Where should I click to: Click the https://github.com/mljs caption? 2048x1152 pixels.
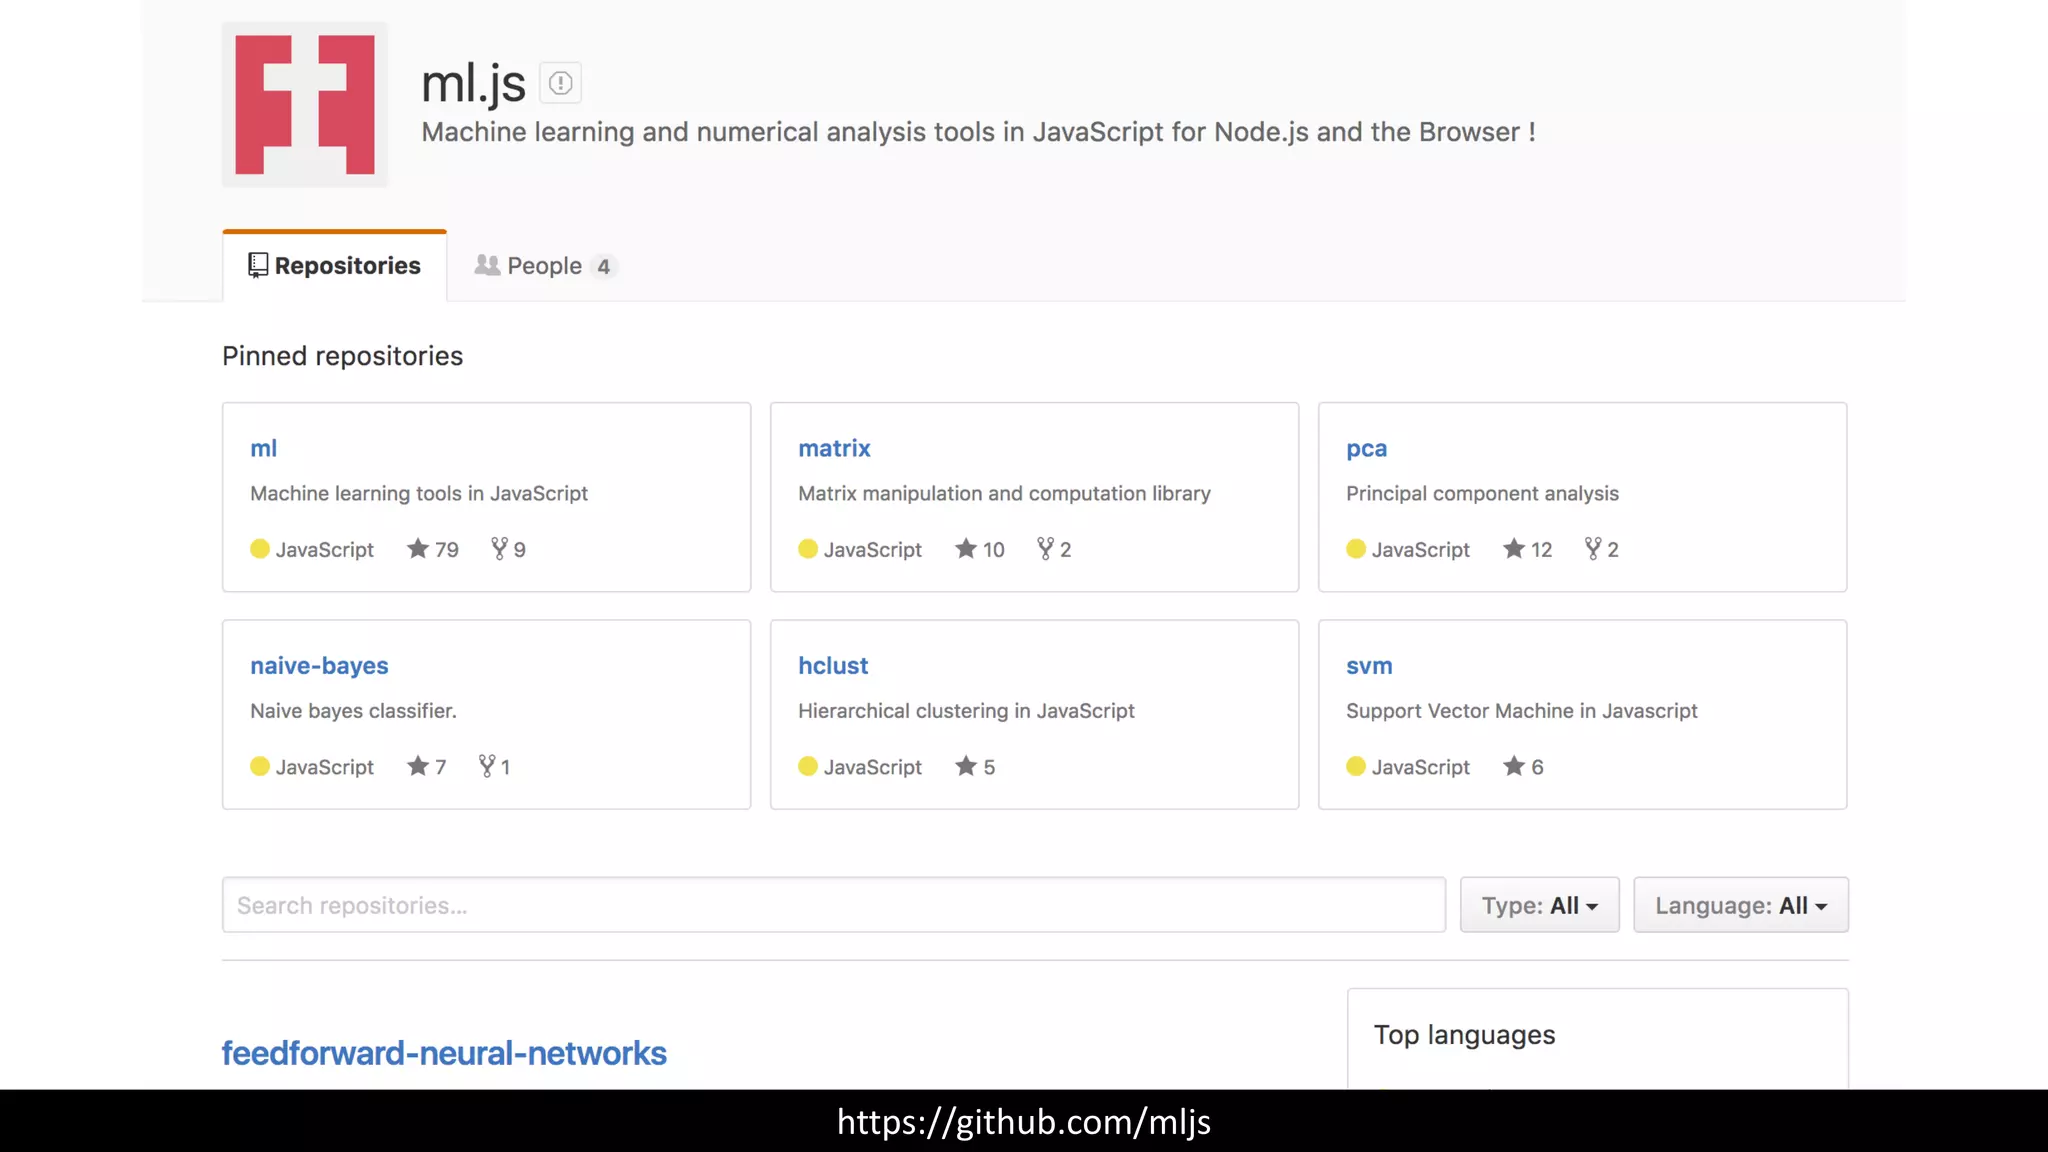(1024, 1122)
